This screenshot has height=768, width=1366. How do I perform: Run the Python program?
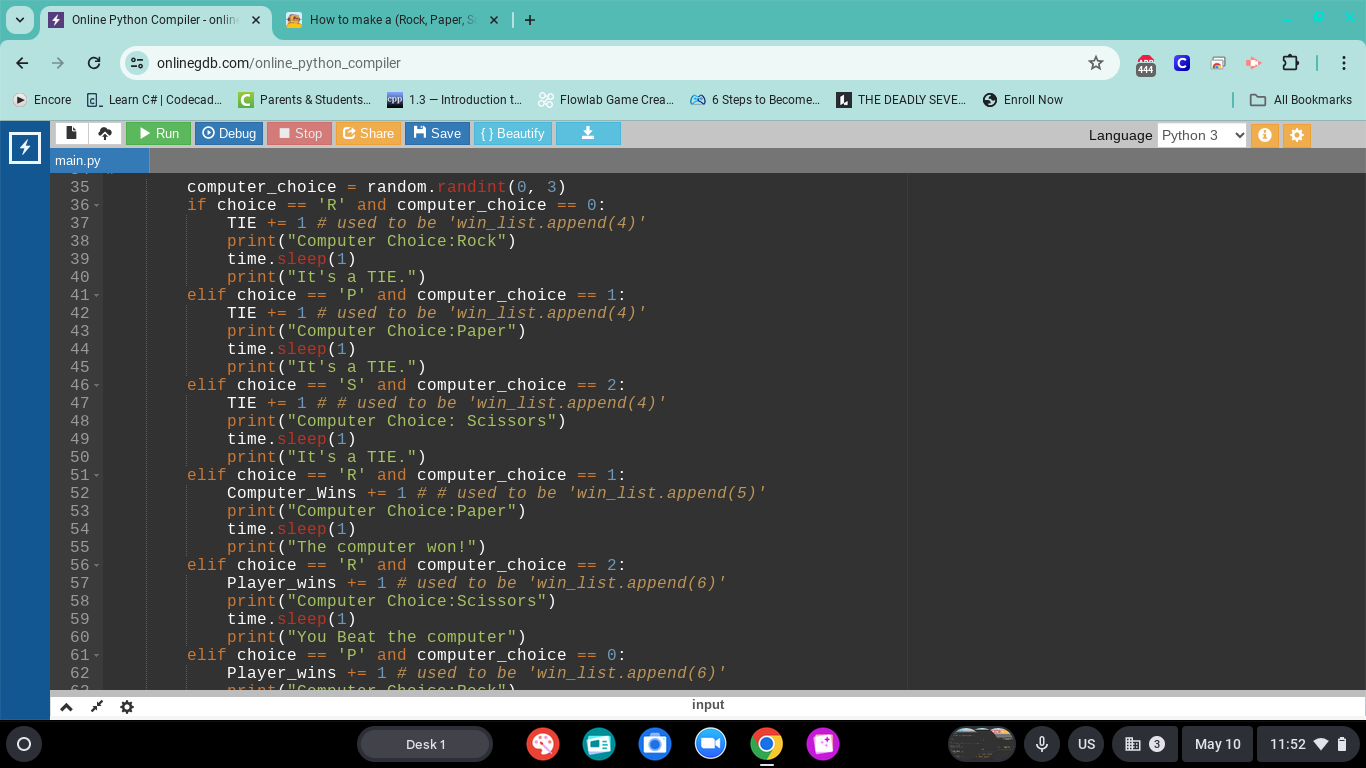click(x=158, y=133)
